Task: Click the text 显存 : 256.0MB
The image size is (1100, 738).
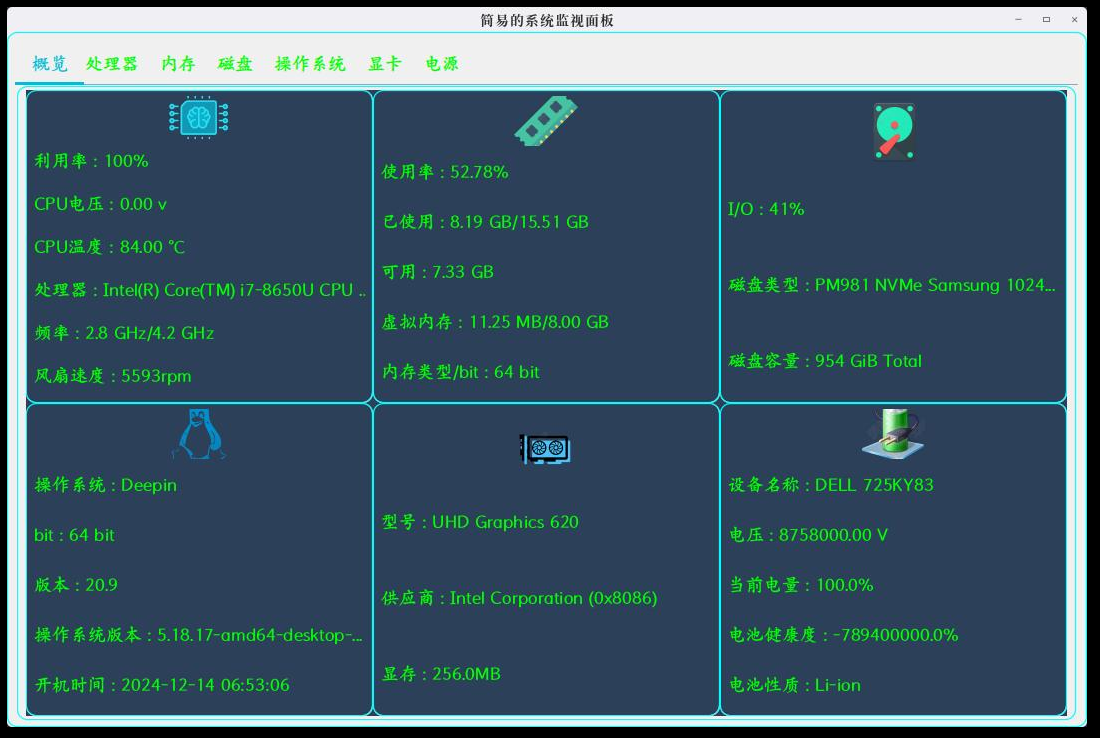Action: (441, 674)
